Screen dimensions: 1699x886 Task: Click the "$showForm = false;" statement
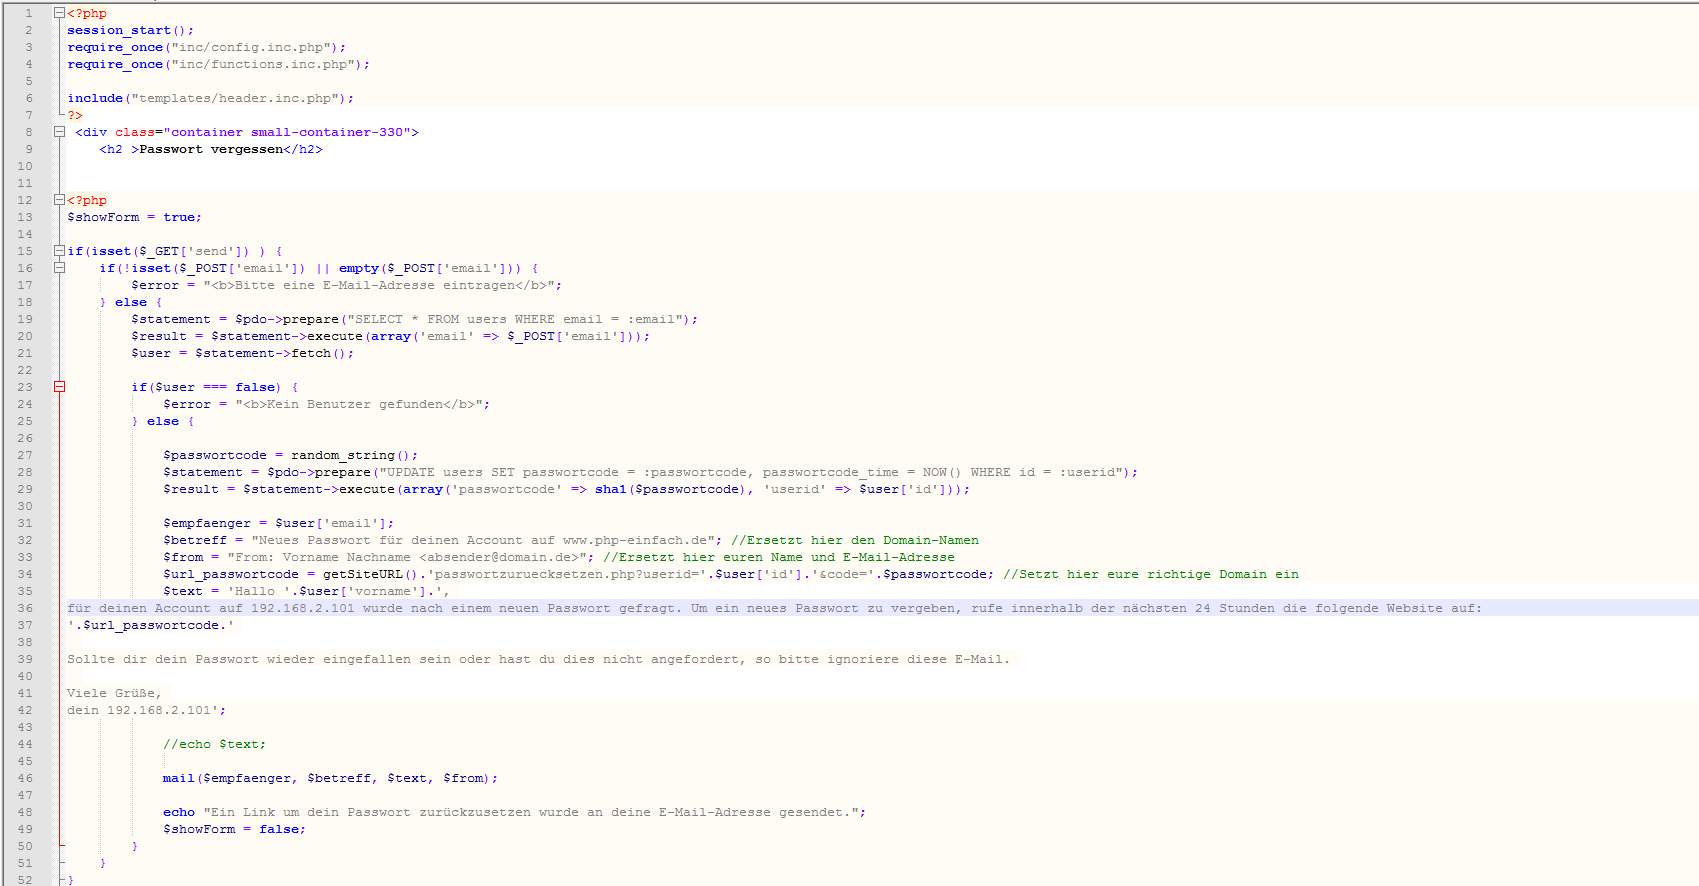(x=235, y=829)
